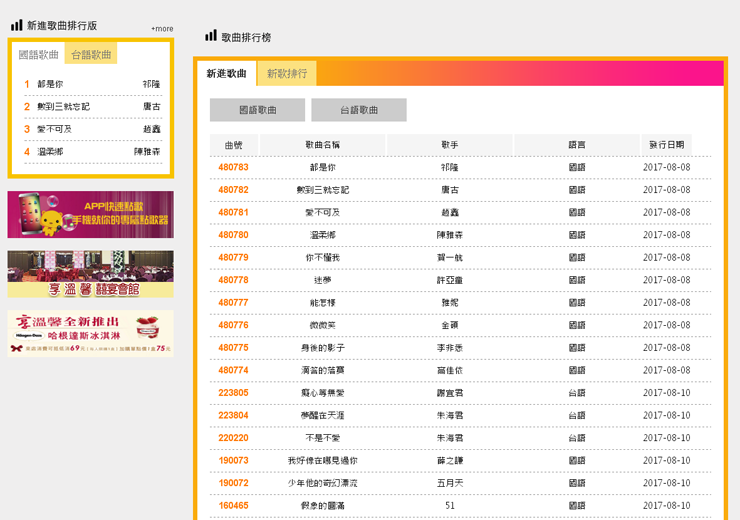The image size is (740, 520).
Task: Open the APP快速點歌 banner
Action: [x=90, y=214]
